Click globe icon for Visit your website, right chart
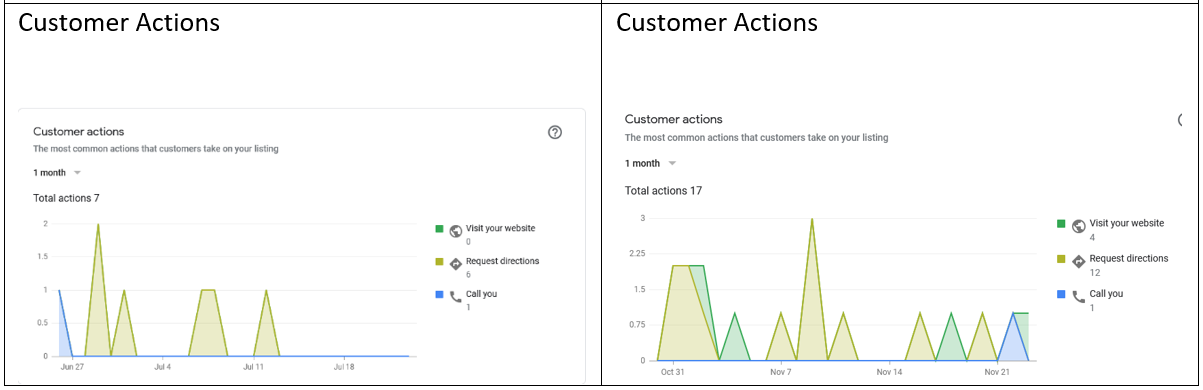The width and height of the screenshot is (1203, 390). 1079,226
